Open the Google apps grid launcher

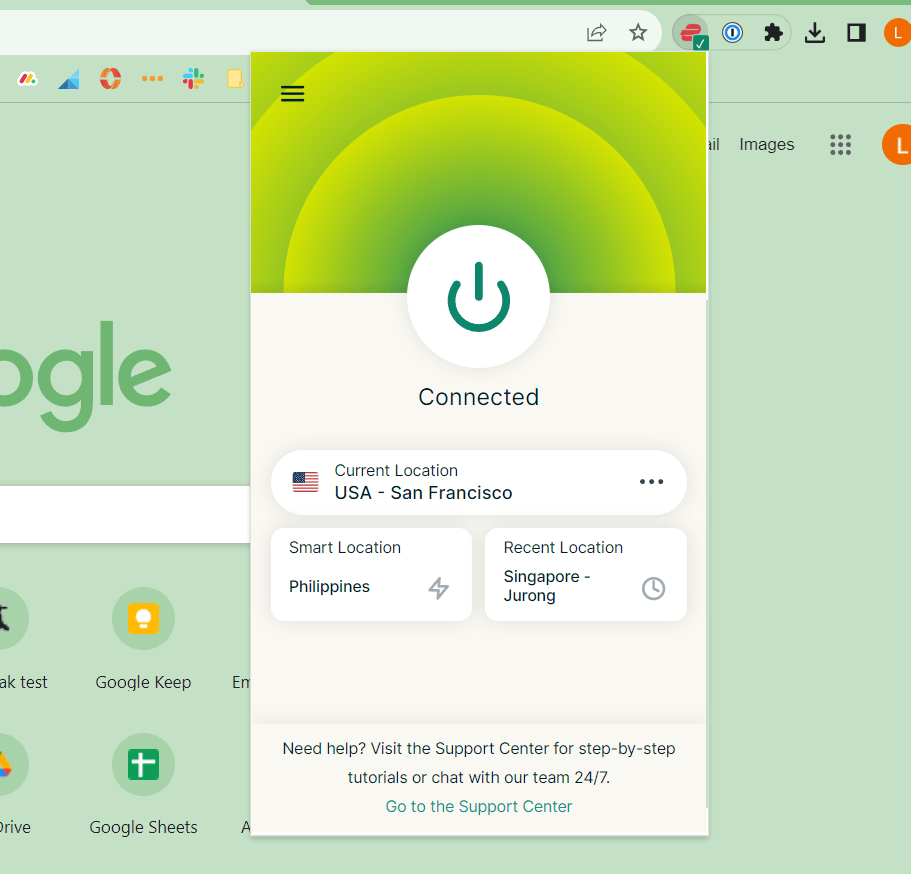click(x=840, y=144)
